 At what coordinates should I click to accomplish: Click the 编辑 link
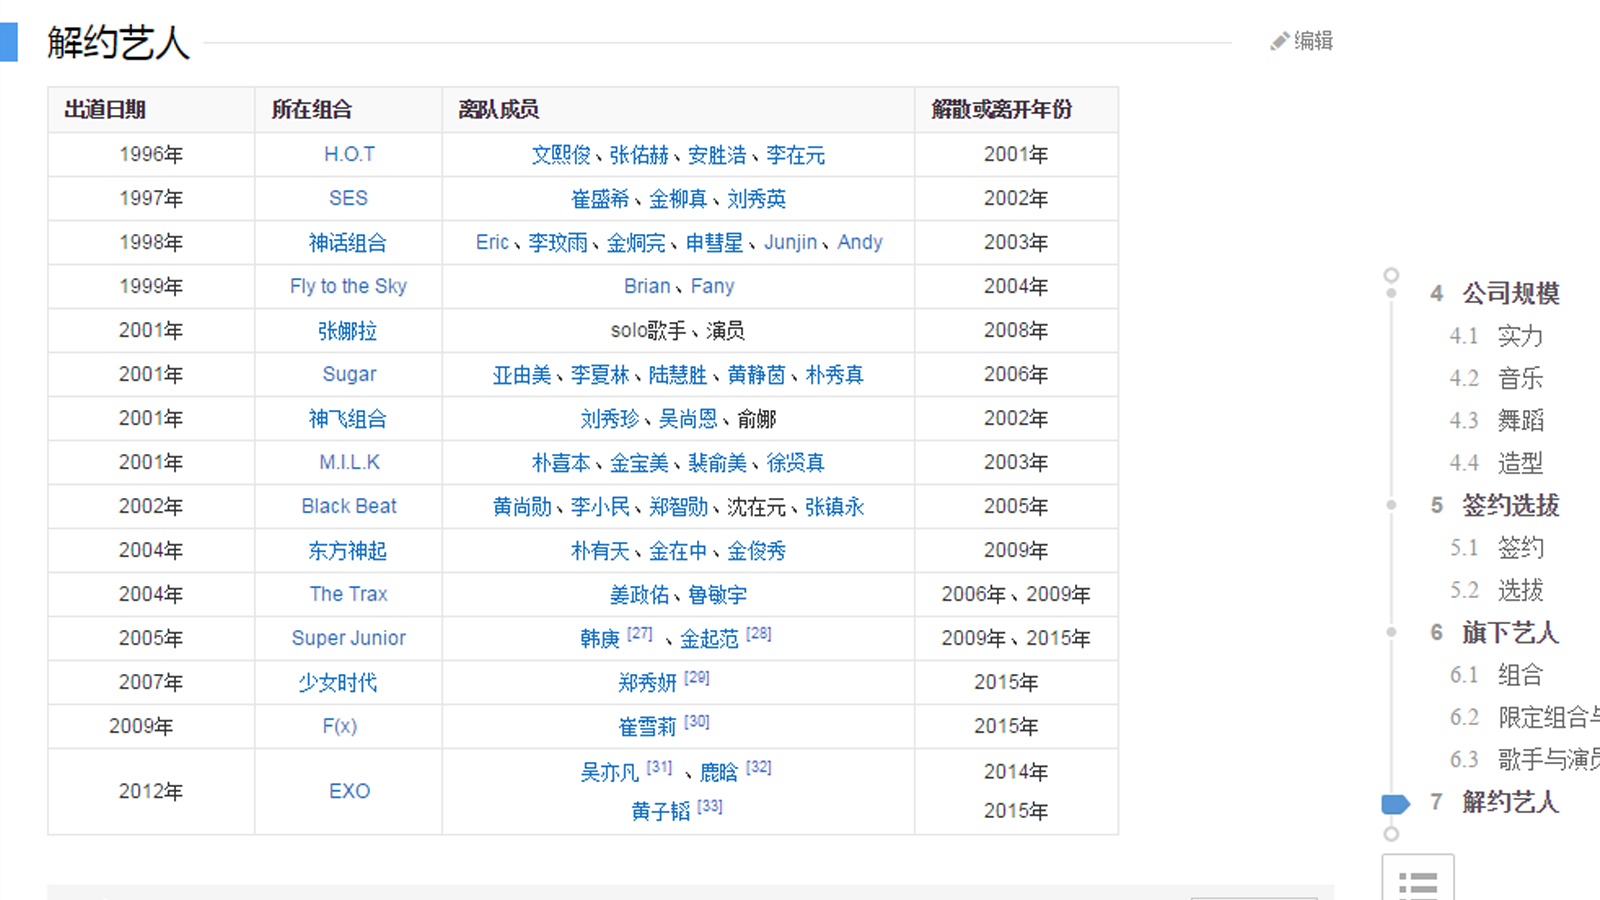point(1313,41)
